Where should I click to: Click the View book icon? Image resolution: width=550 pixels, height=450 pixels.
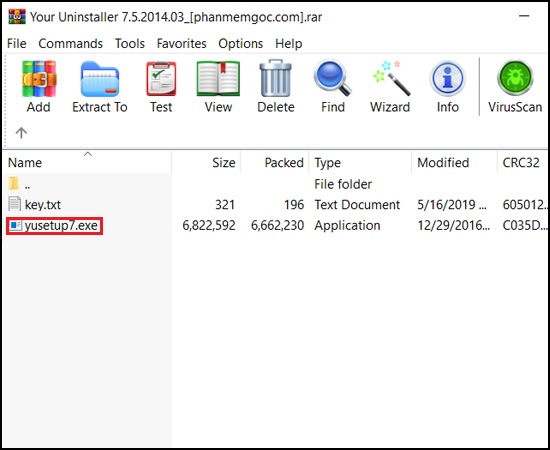[218, 79]
